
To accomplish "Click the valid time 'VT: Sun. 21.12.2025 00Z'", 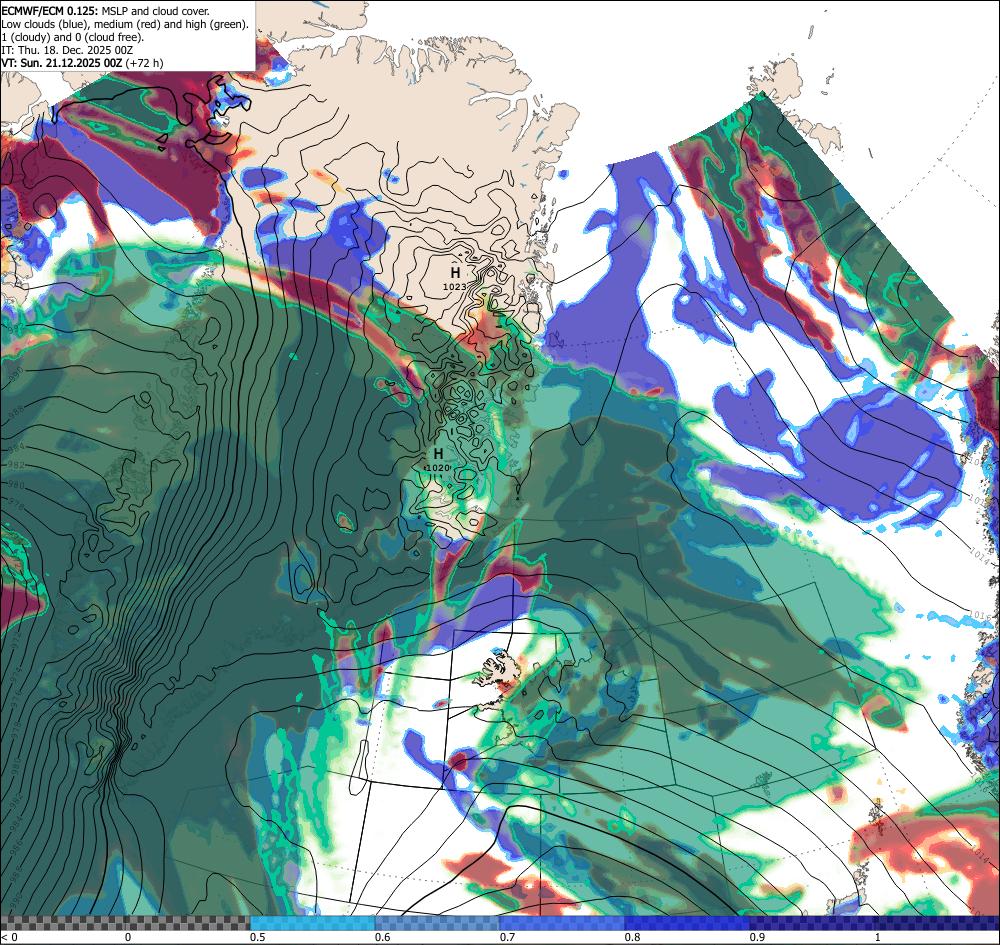I will click(x=62, y=63).
